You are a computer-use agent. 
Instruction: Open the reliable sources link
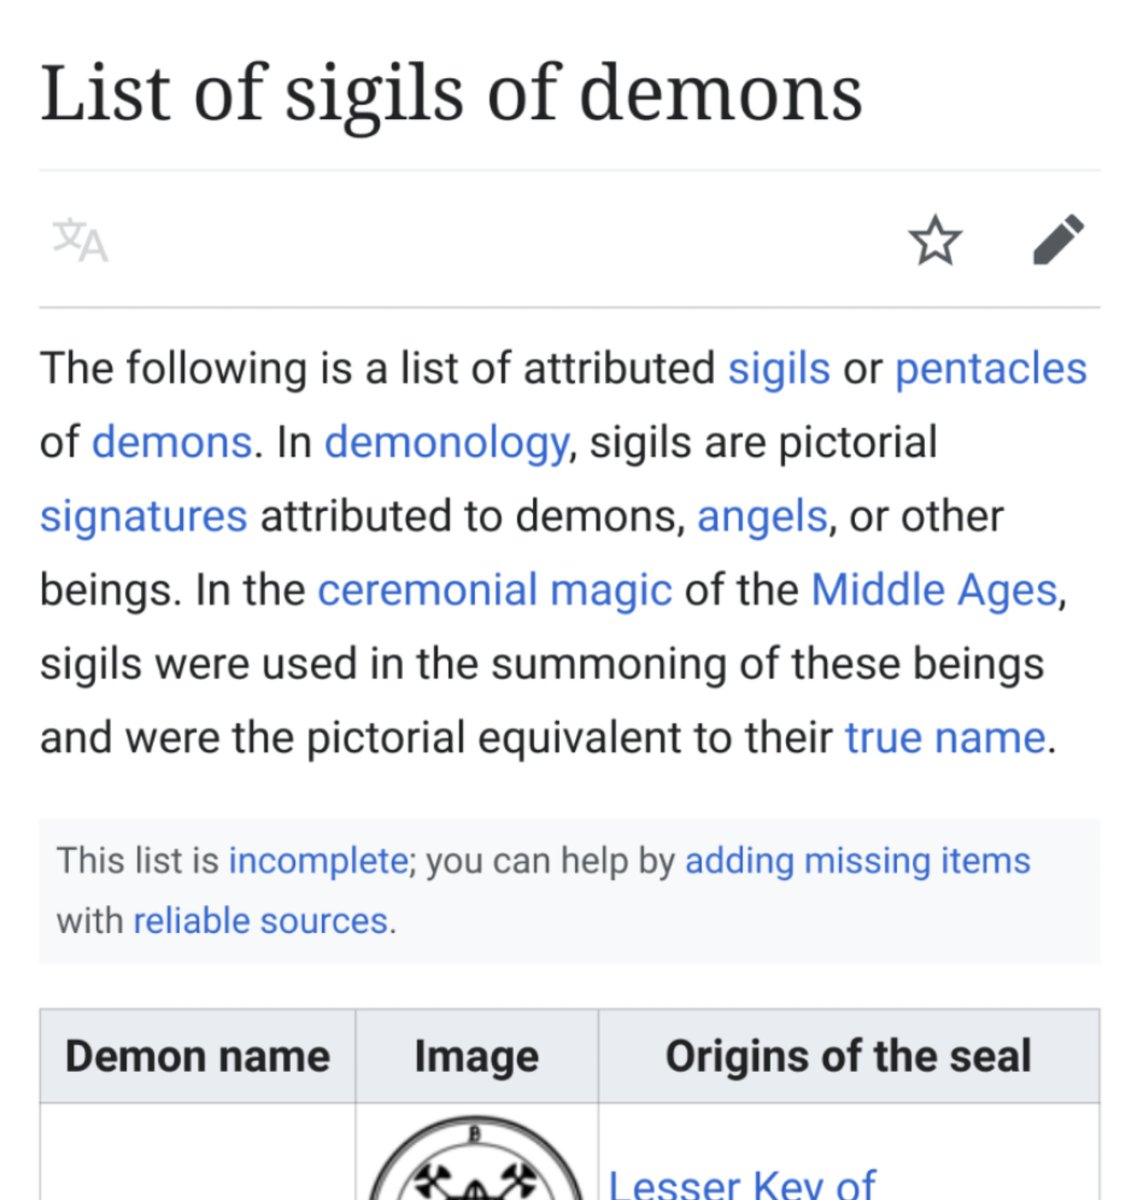(260, 921)
